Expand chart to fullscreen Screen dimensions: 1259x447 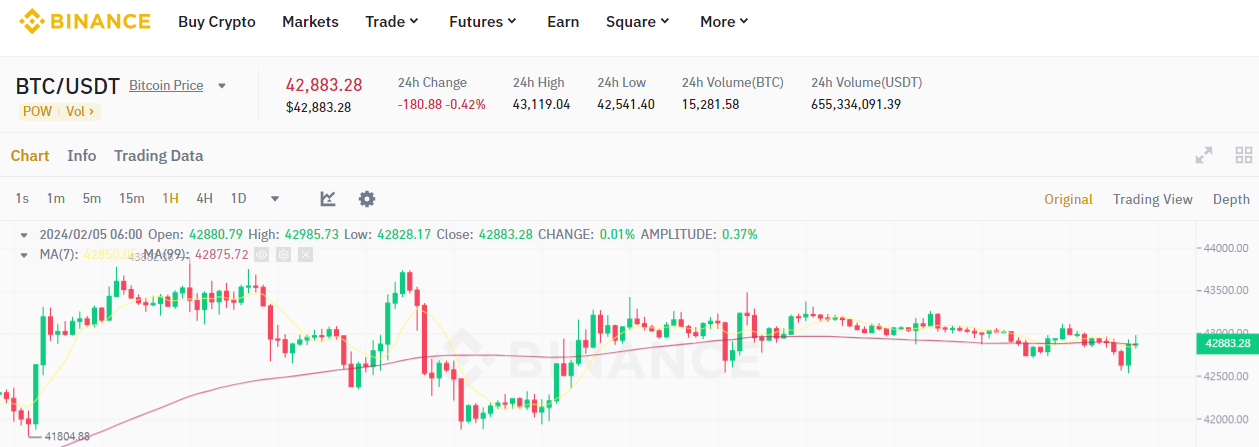(x=1204, y=155)
